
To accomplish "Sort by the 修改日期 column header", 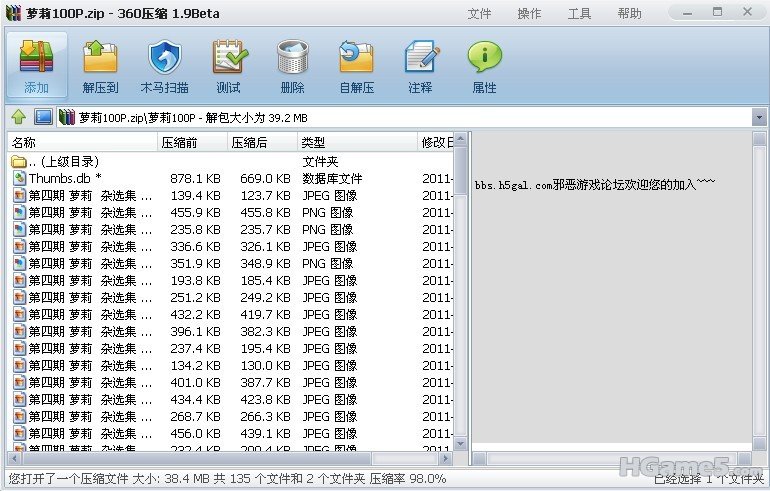I will click(435, 142).
